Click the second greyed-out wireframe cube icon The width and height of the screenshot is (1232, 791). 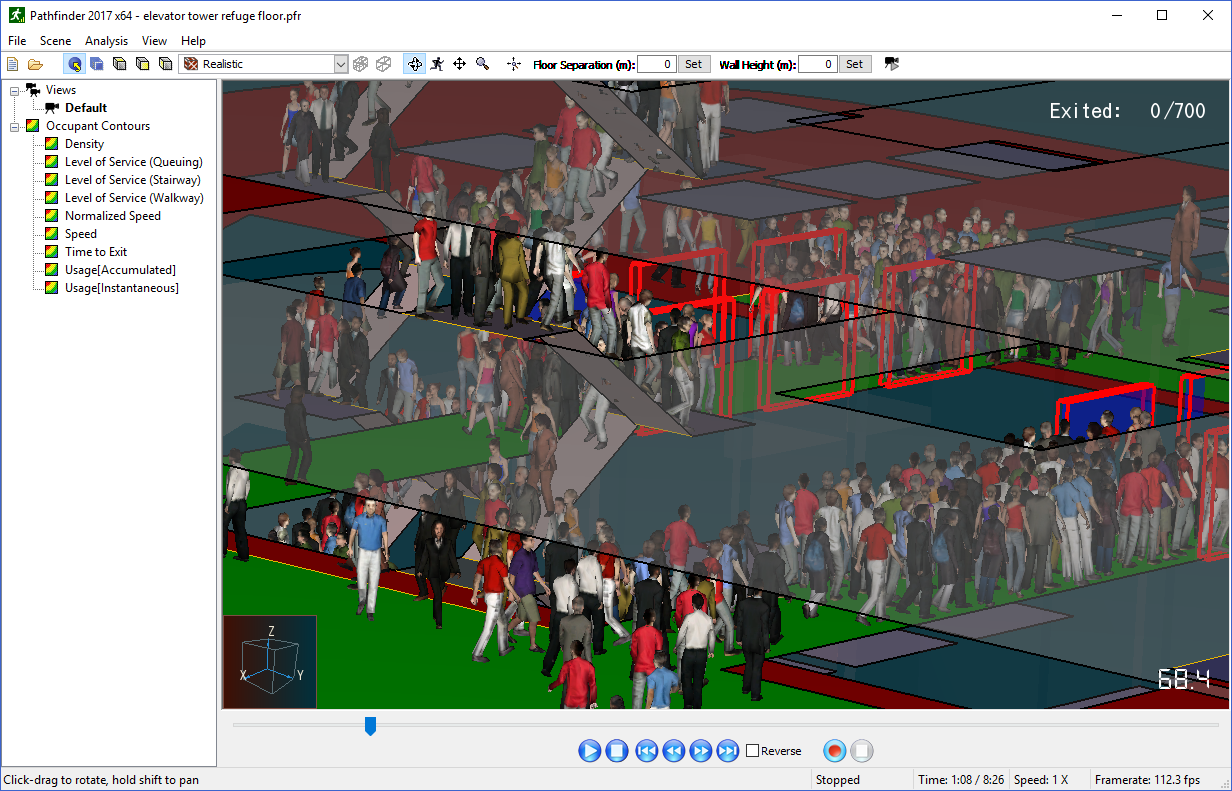point(384,64)
